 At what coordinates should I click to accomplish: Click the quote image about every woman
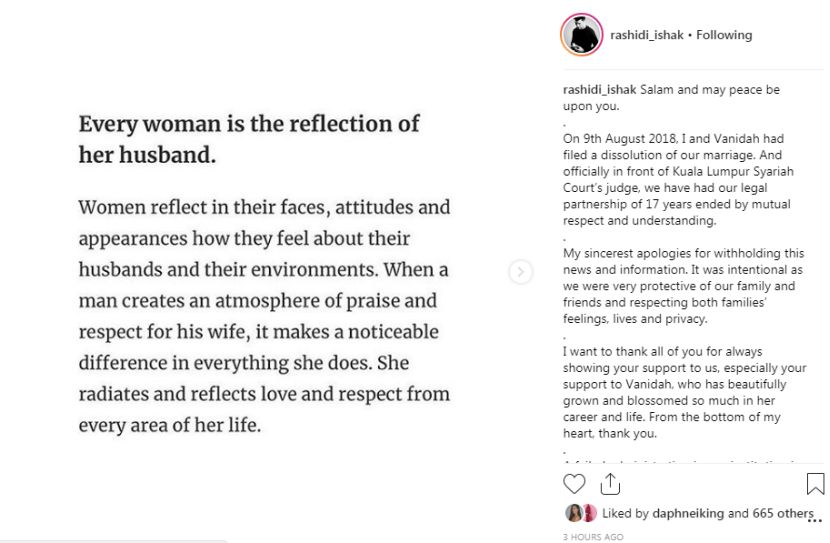coord(265,271)
